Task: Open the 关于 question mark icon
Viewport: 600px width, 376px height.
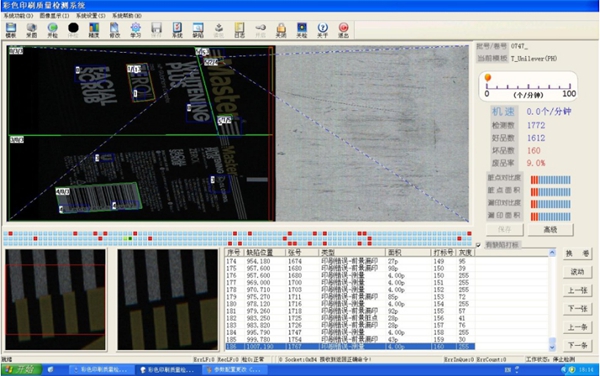Action: click(x=323, y=30)
